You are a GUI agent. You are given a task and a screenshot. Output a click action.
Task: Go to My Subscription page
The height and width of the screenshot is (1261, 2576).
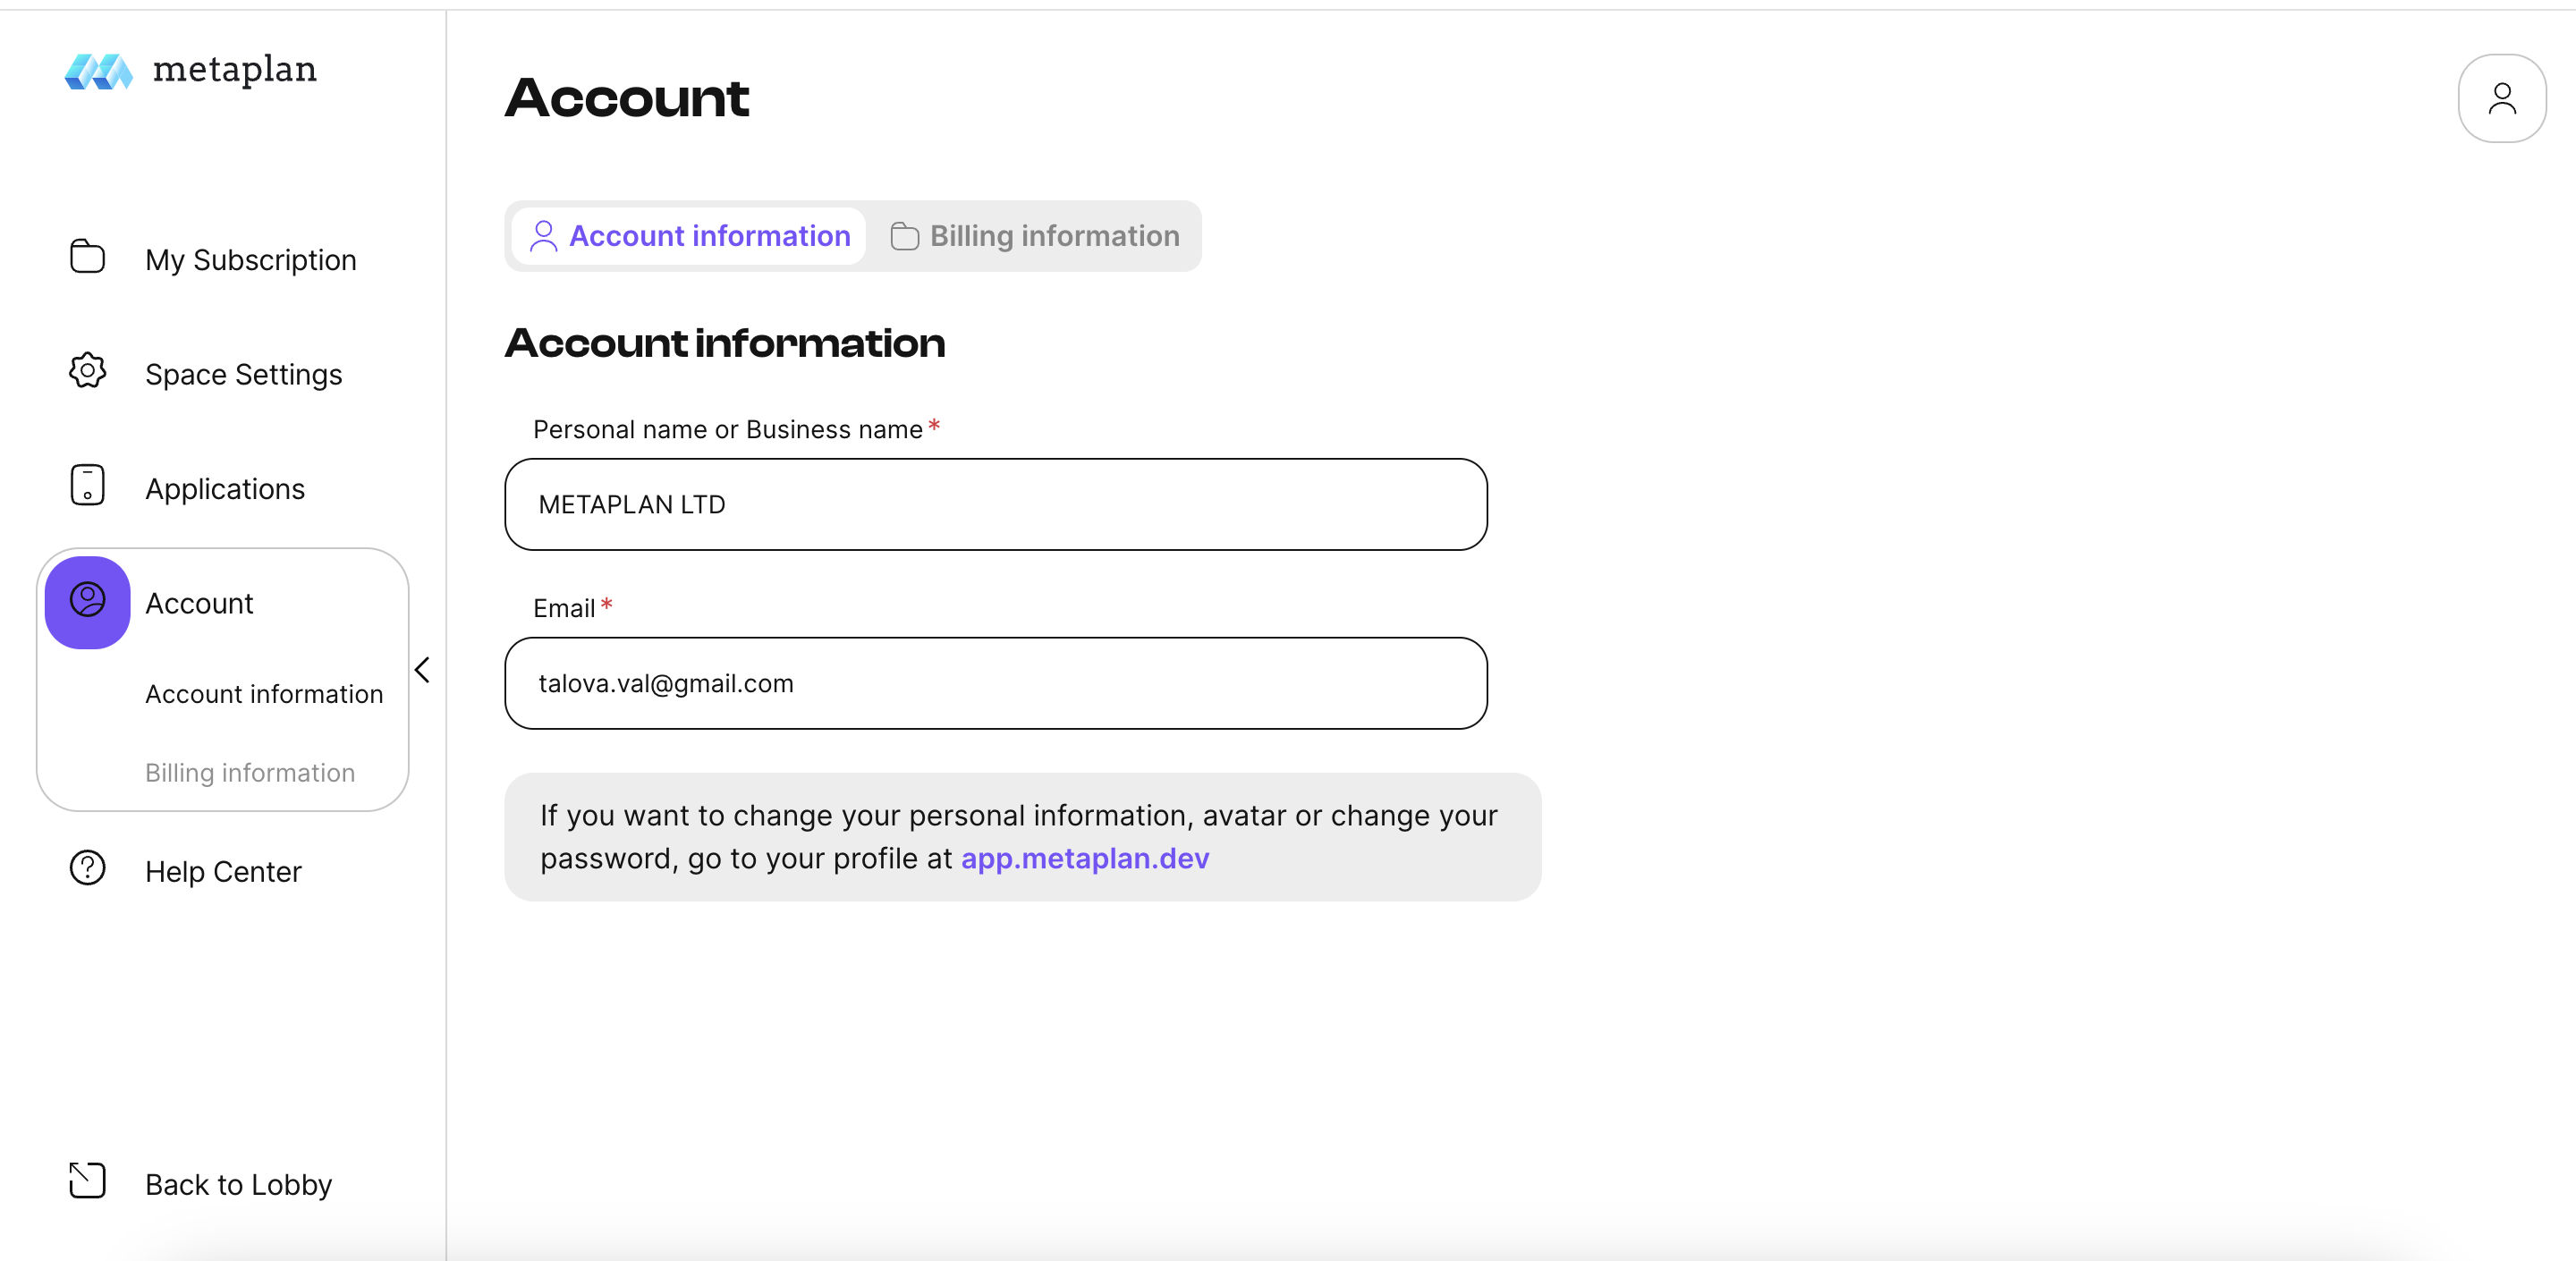(250, 260)
